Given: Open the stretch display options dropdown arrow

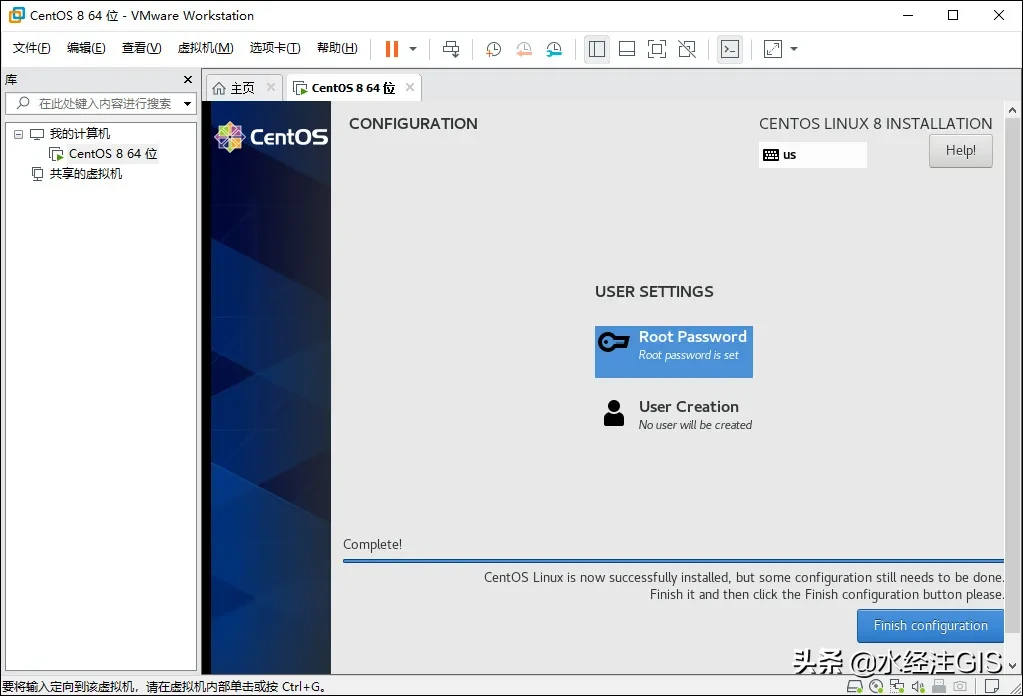Looking at the screenshot, I should pos(794,49).
